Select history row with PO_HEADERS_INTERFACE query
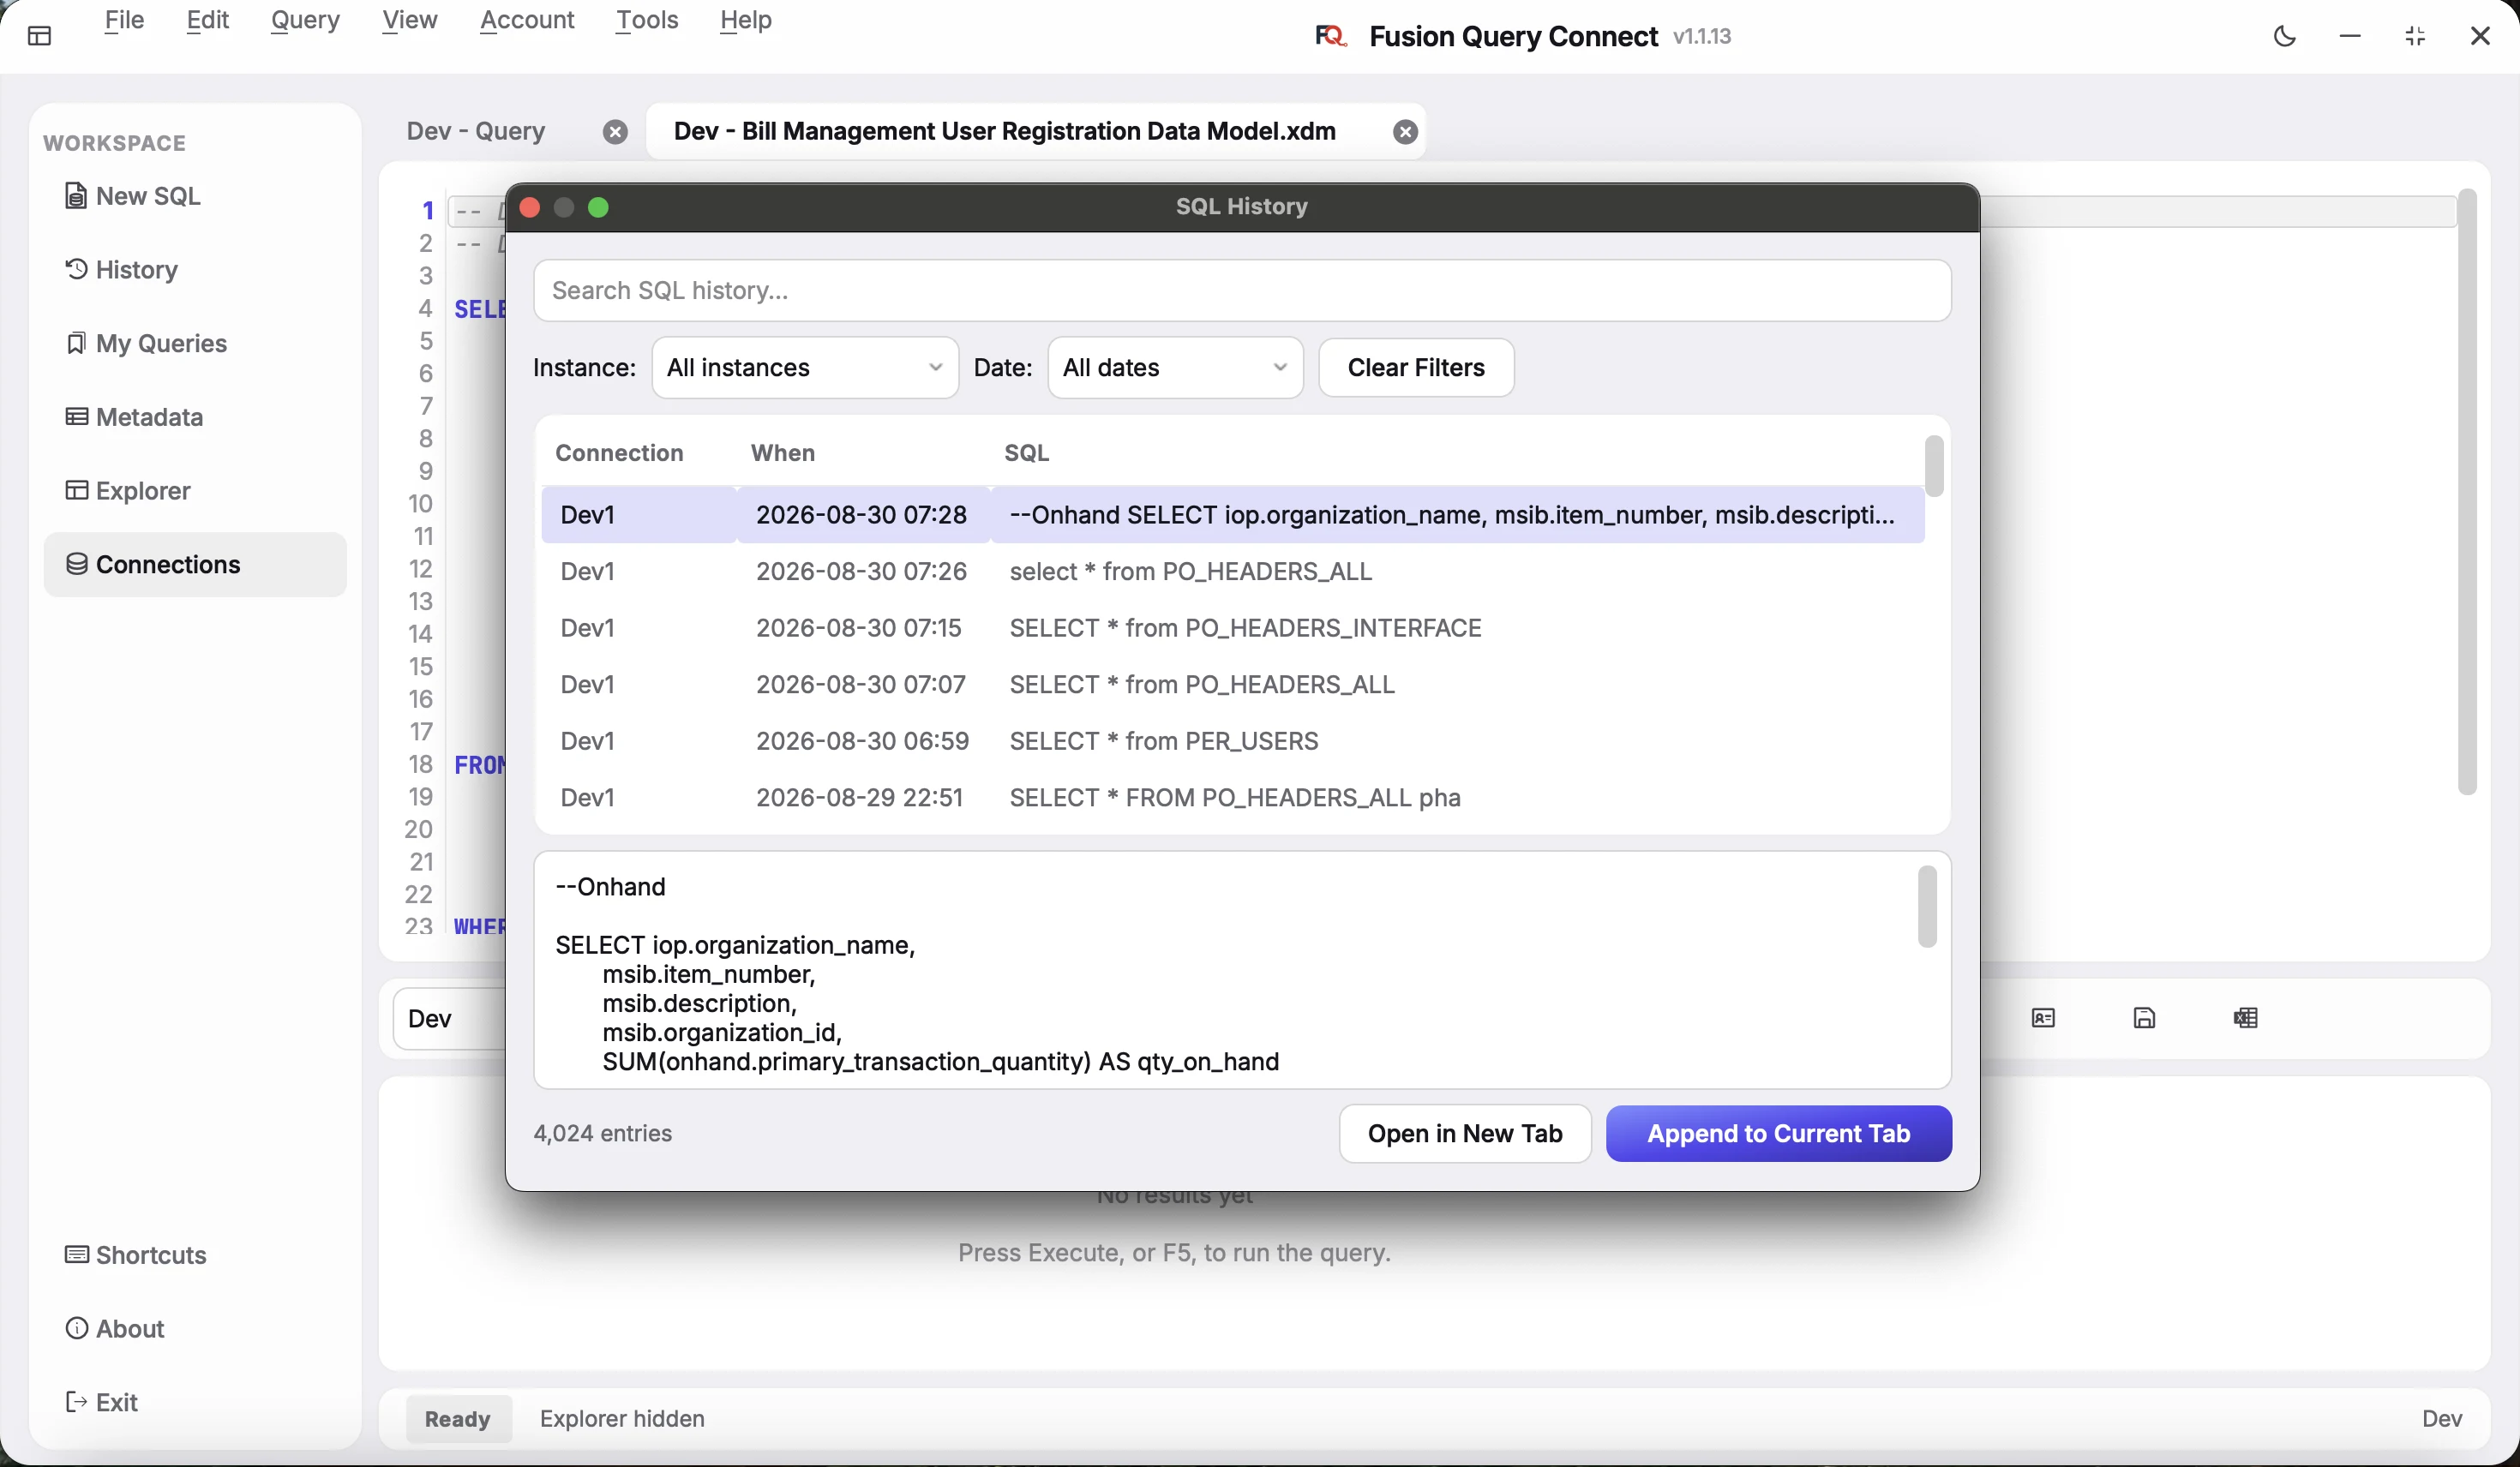Image resolution: width=2520 pixels, height=1467 pixels. pos(1232,628)
